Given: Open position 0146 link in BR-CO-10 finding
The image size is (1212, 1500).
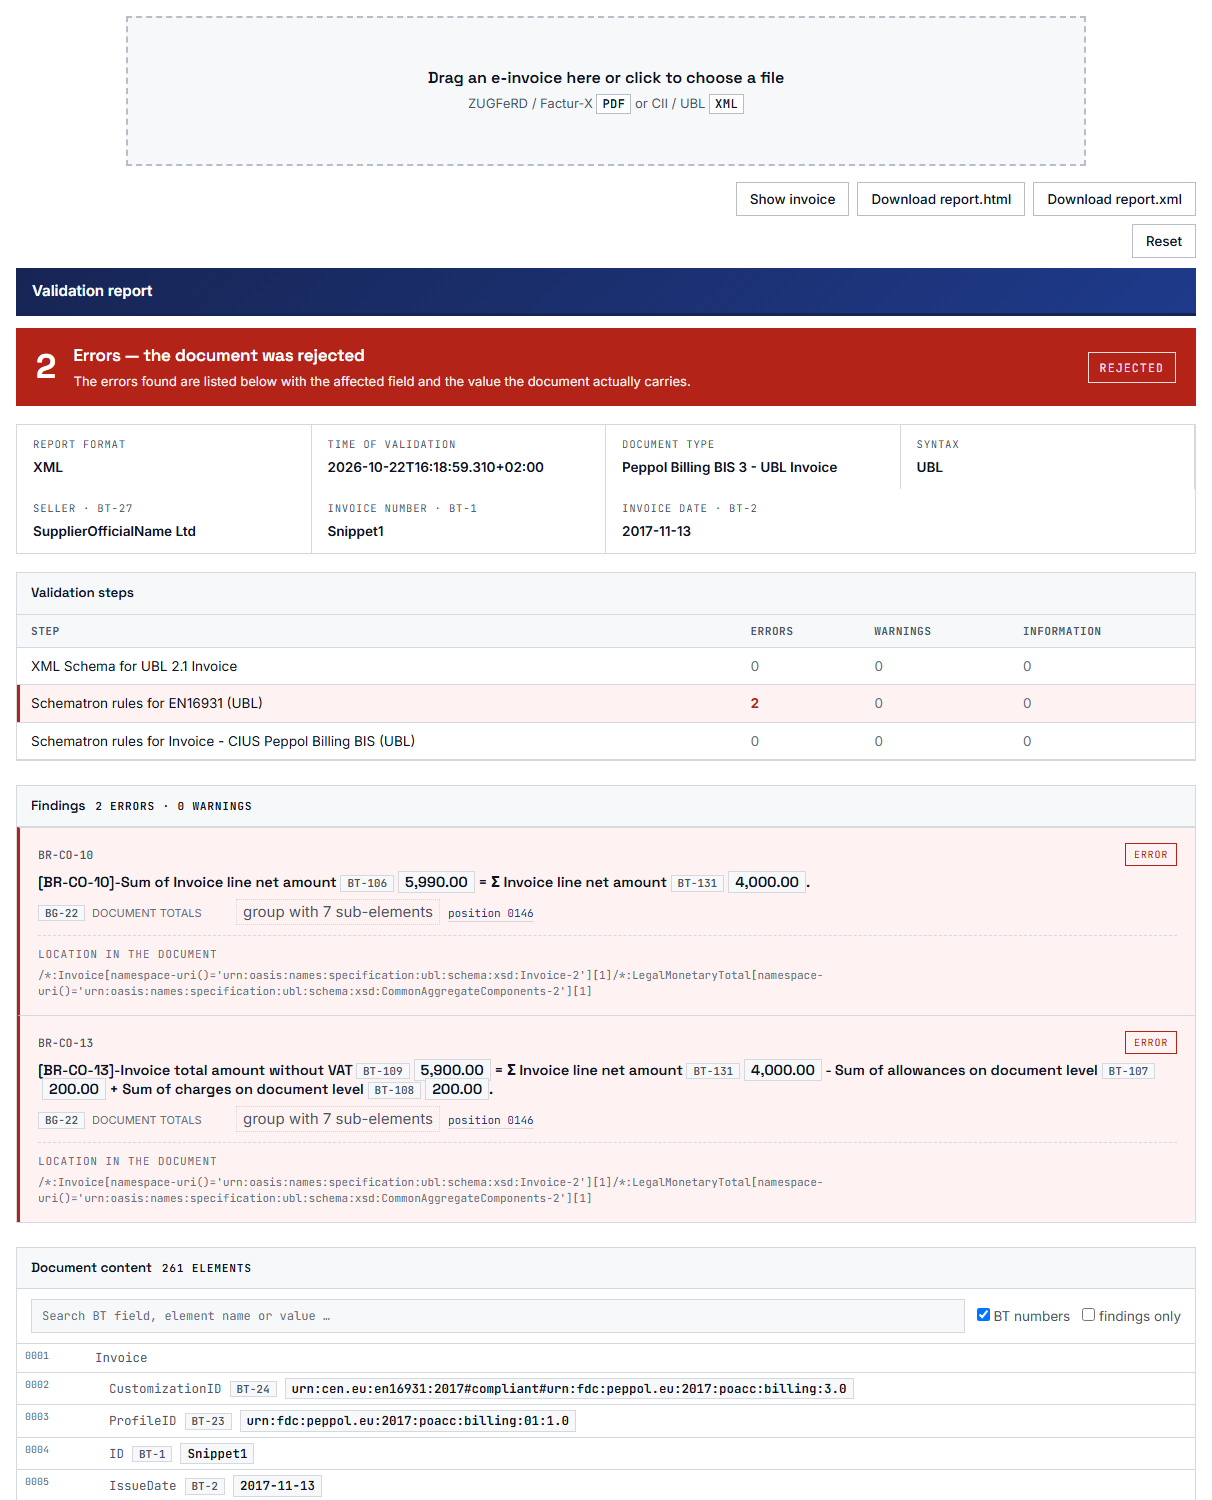Looking at the screenshot, I should click(491, 913).
